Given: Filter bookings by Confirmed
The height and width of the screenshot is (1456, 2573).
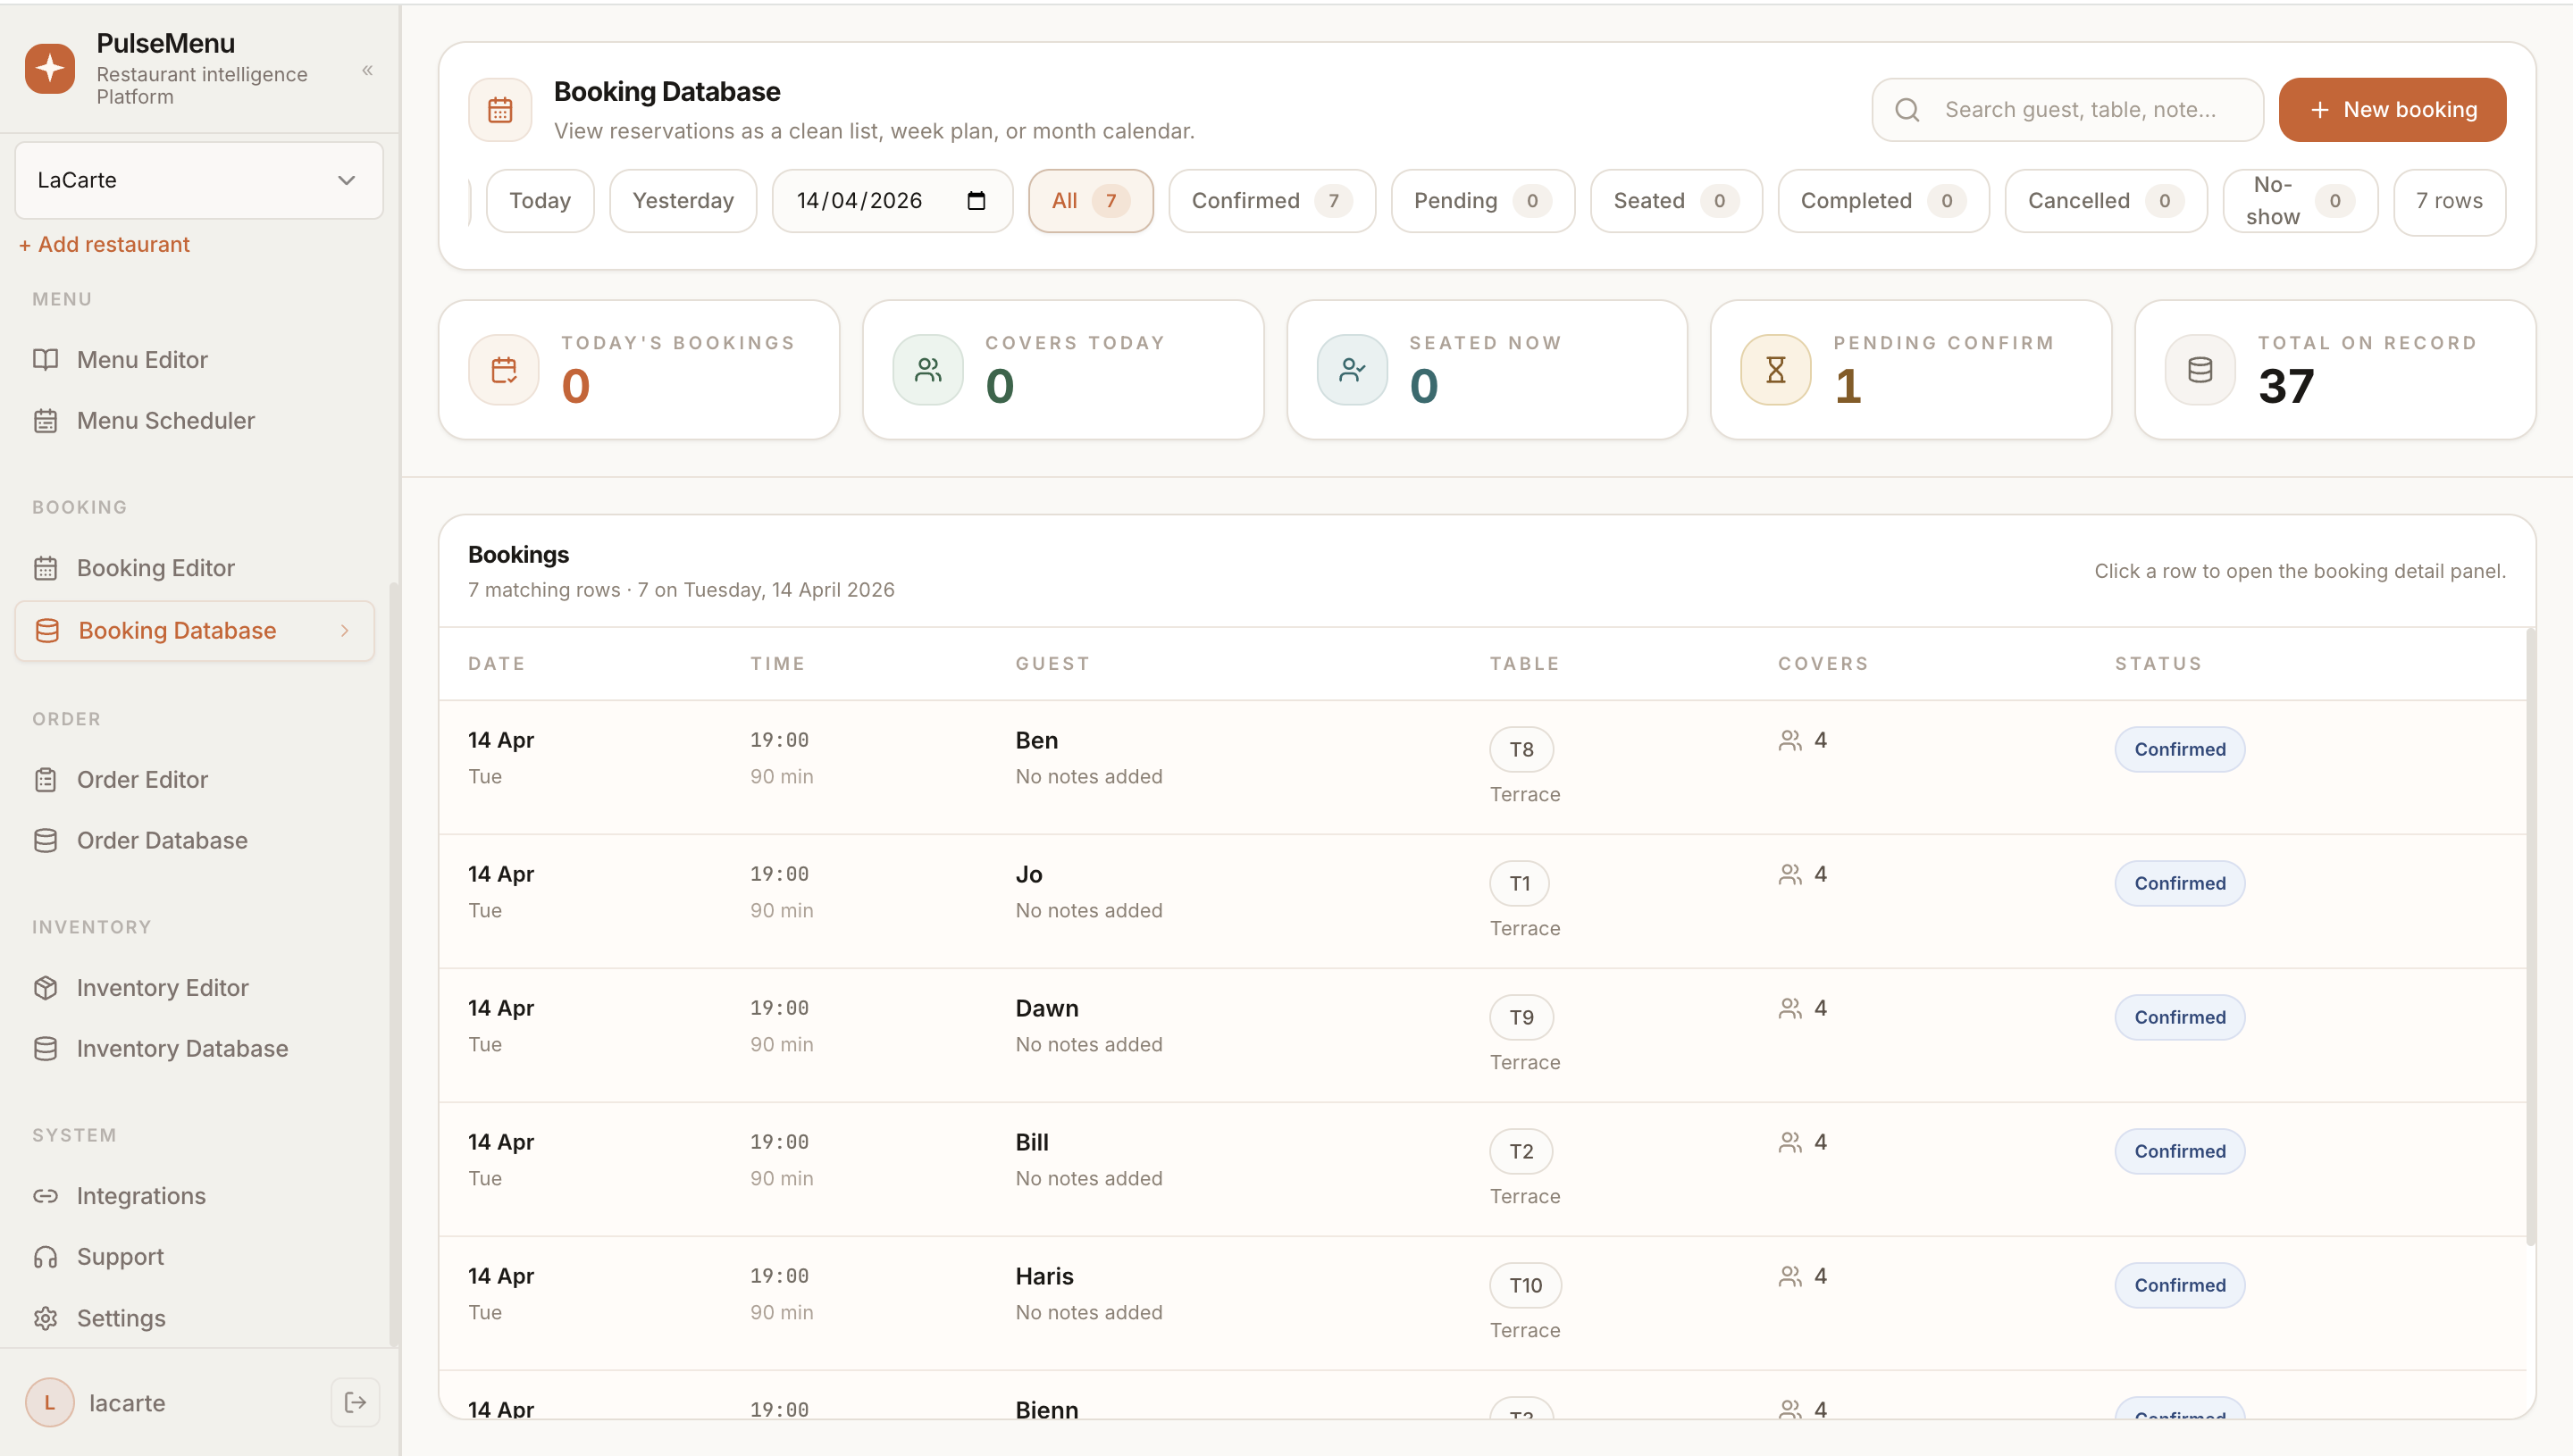Looking at the screenshot, I should point(1272,201).
